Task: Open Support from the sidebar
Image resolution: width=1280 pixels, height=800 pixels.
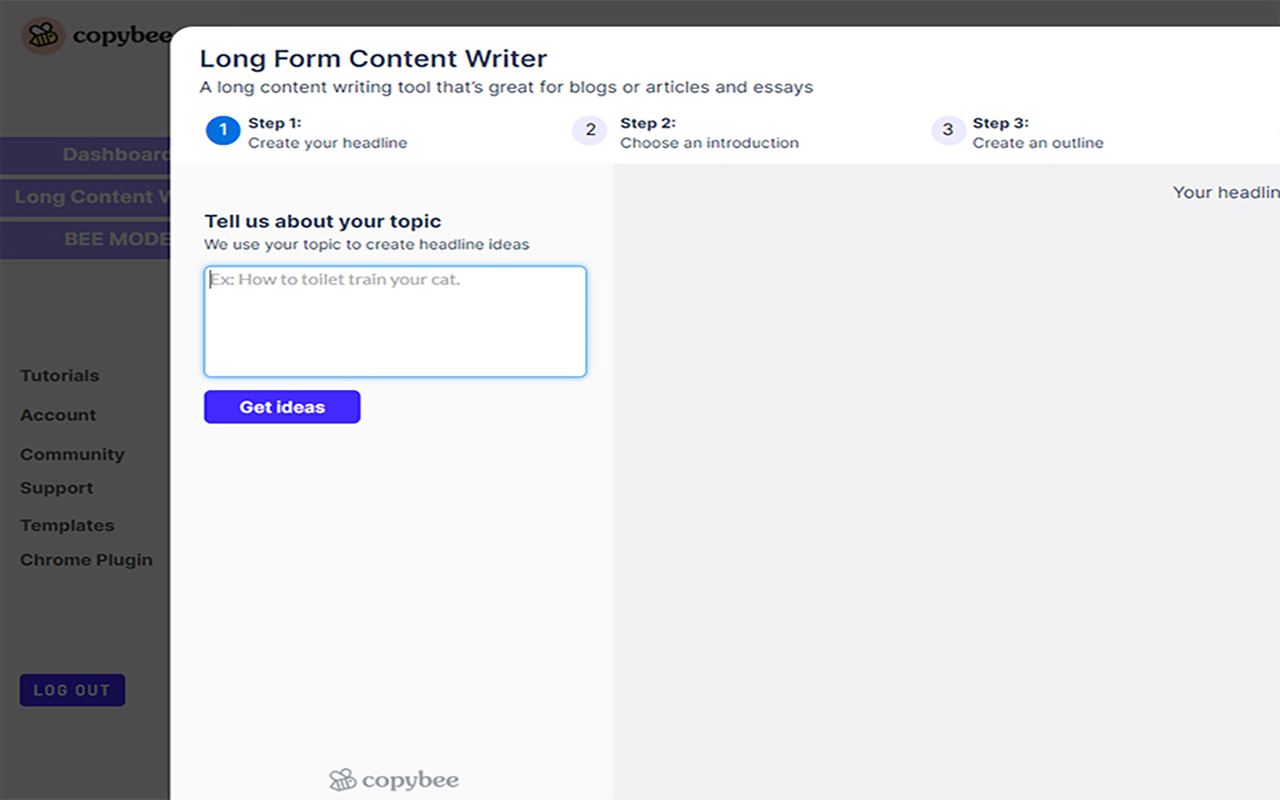Action: click(56, 487)
